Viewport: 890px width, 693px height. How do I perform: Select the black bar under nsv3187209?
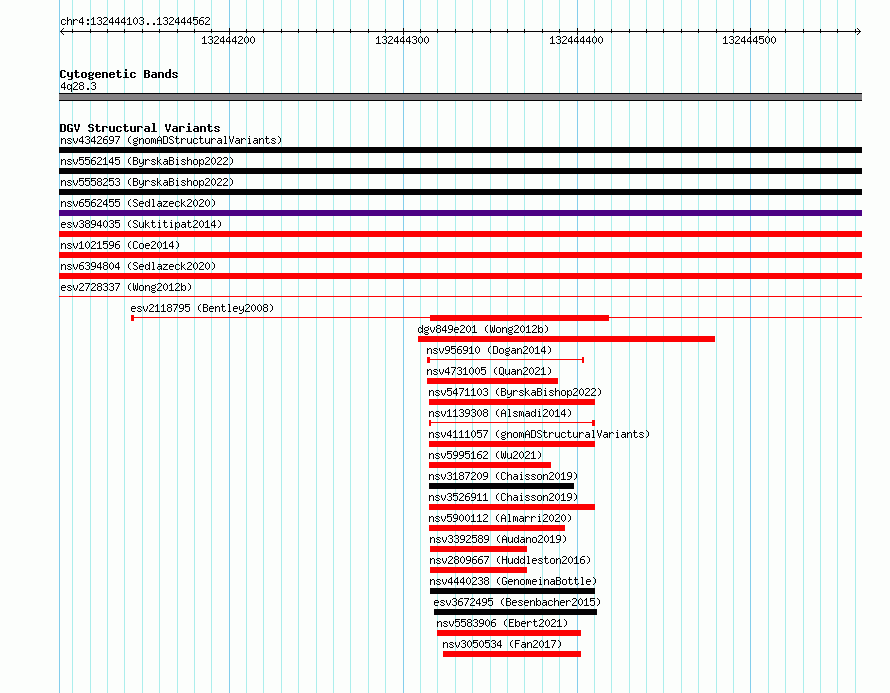pos(502,486)
